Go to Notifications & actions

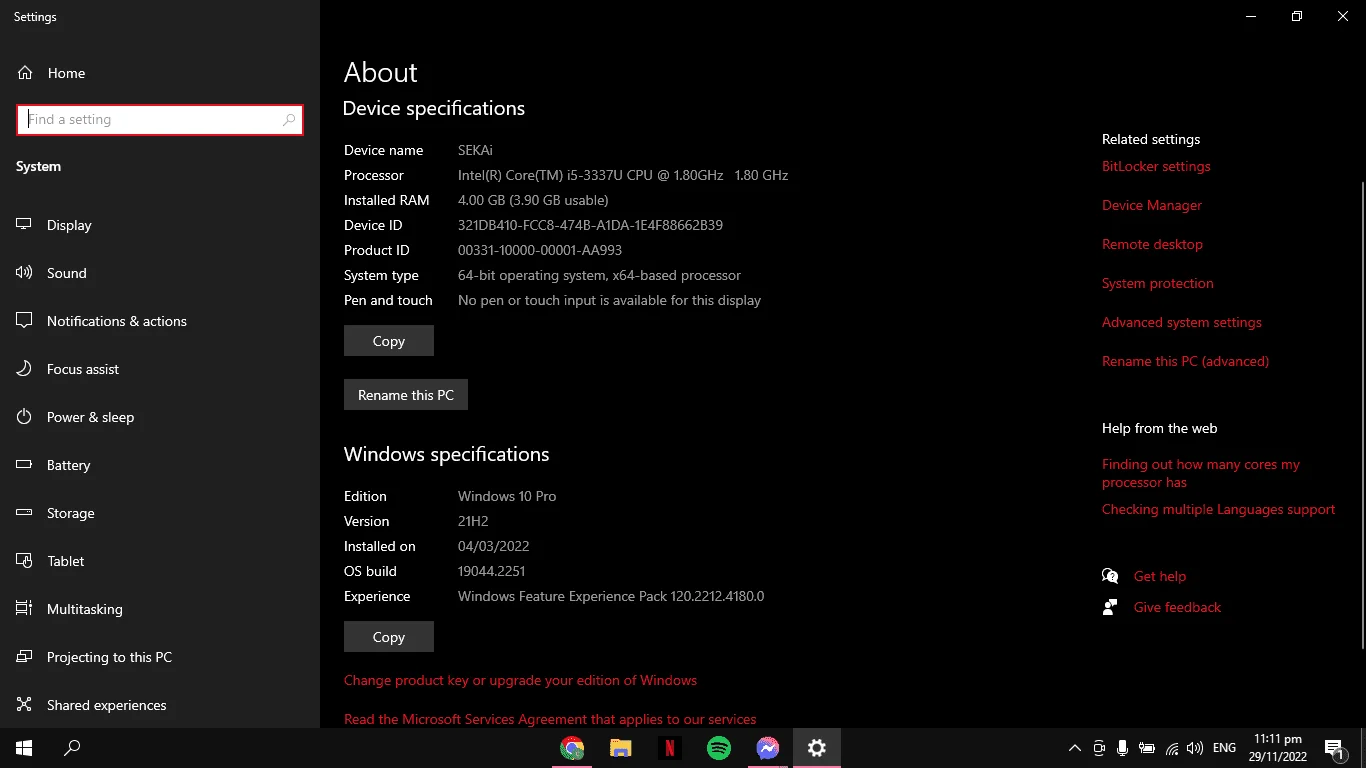[x=160, y=321]
